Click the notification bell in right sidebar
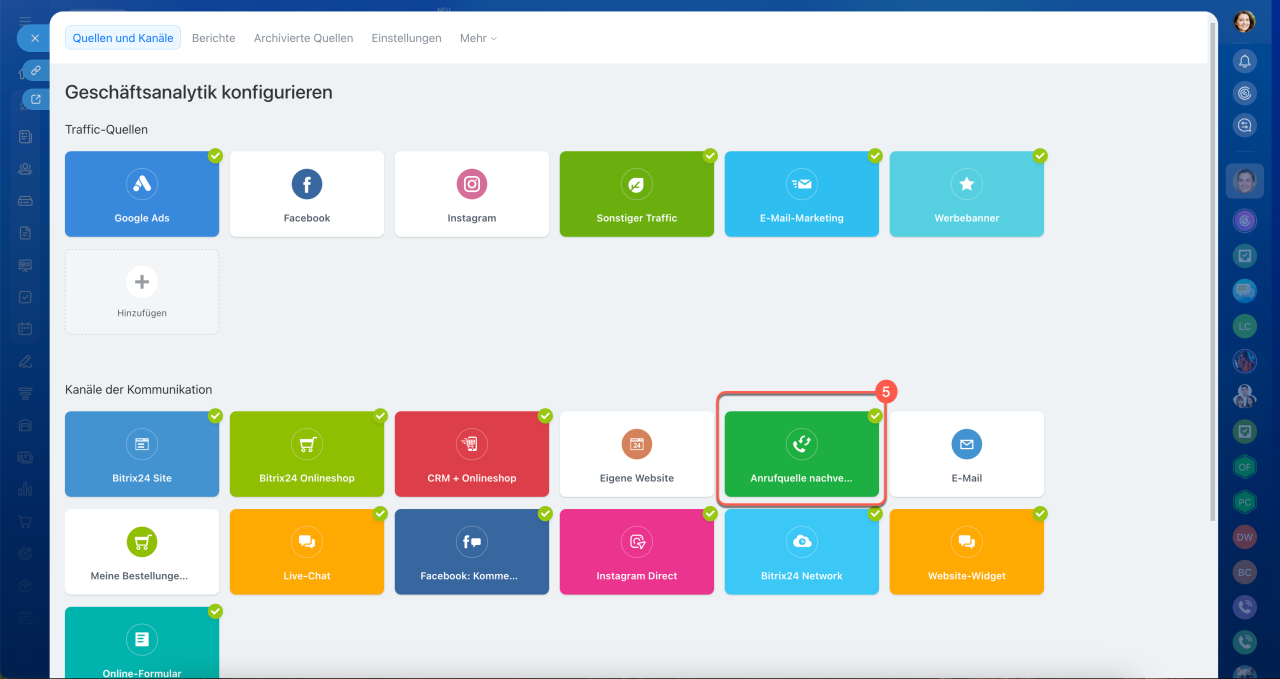The height and width of the screenshot is (679, 1280). click(x=1244, y=61)
